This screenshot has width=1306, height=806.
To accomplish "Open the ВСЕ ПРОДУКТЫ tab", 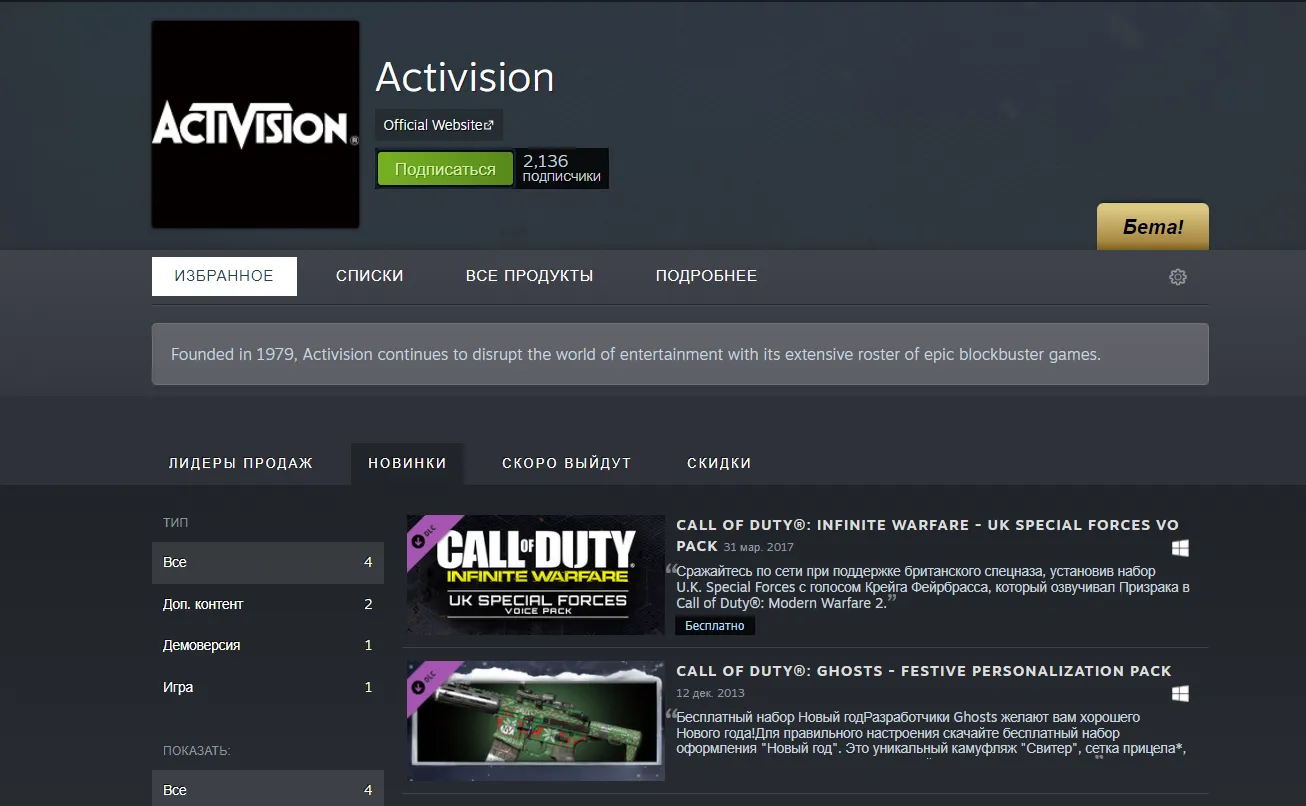I will (529, 276).
